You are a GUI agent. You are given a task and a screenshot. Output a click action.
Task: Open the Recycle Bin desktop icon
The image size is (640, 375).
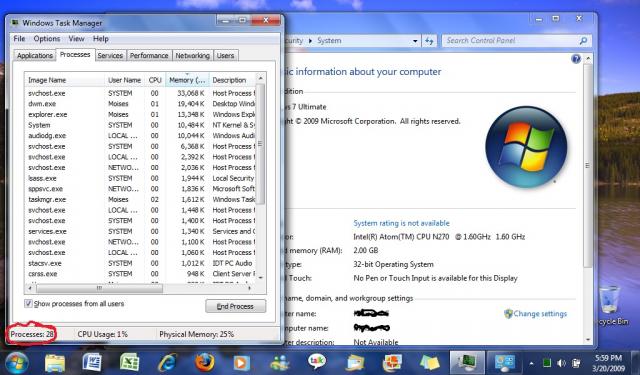(611, 305)
